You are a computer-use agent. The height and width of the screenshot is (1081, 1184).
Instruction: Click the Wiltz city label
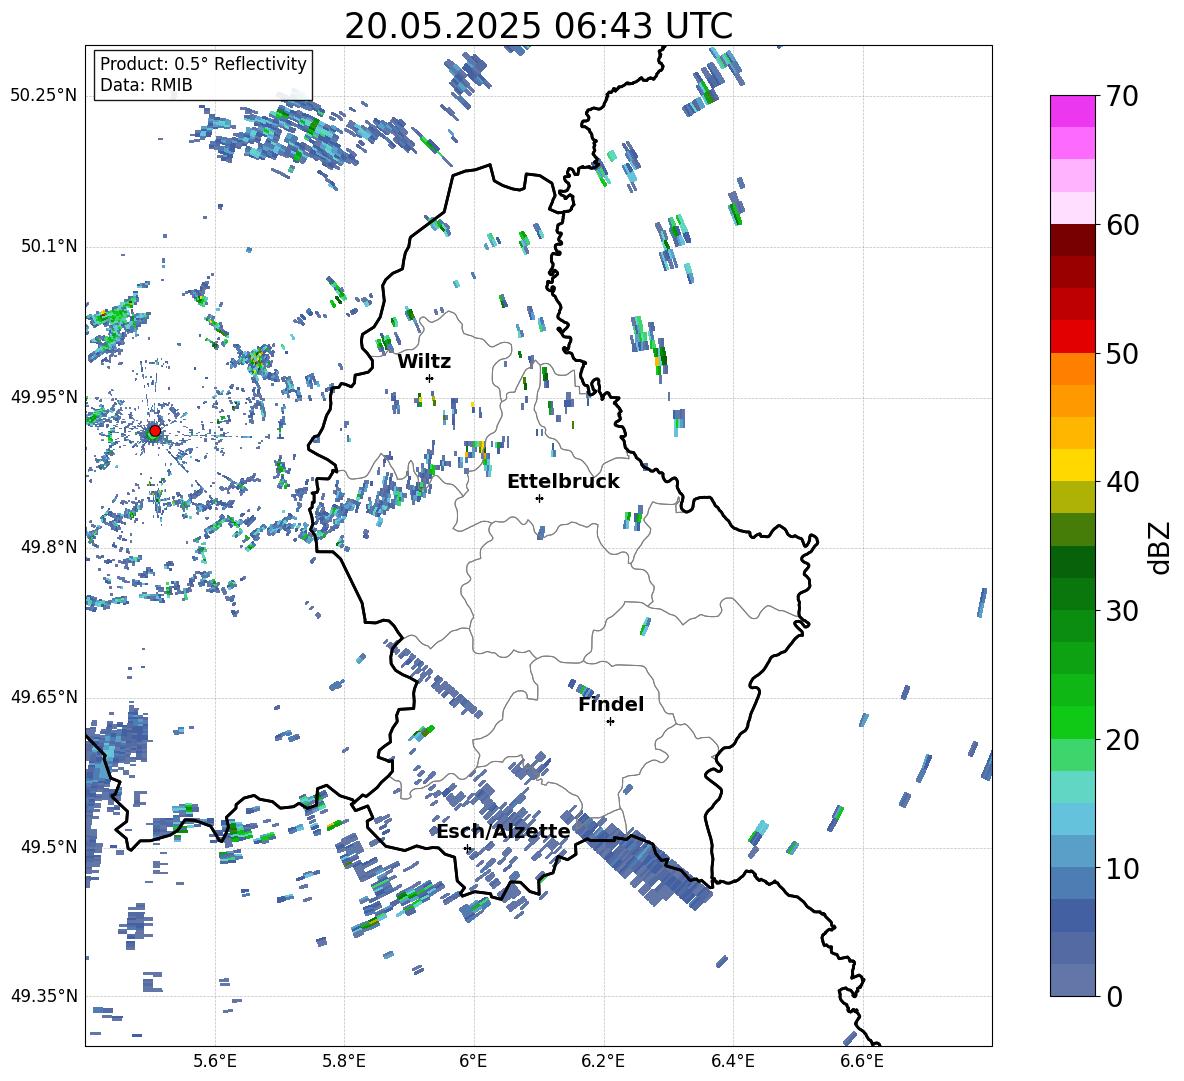click(x=424, y=362)
